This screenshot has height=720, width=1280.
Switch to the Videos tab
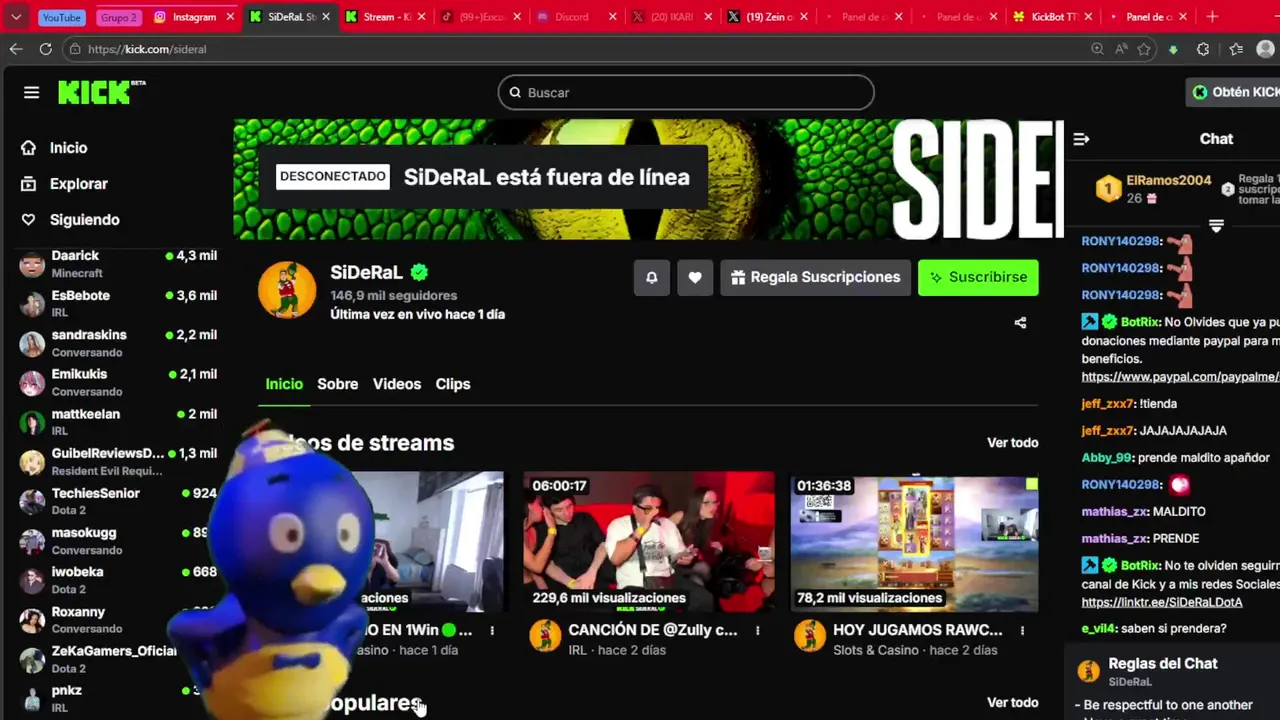coord(397,384)
